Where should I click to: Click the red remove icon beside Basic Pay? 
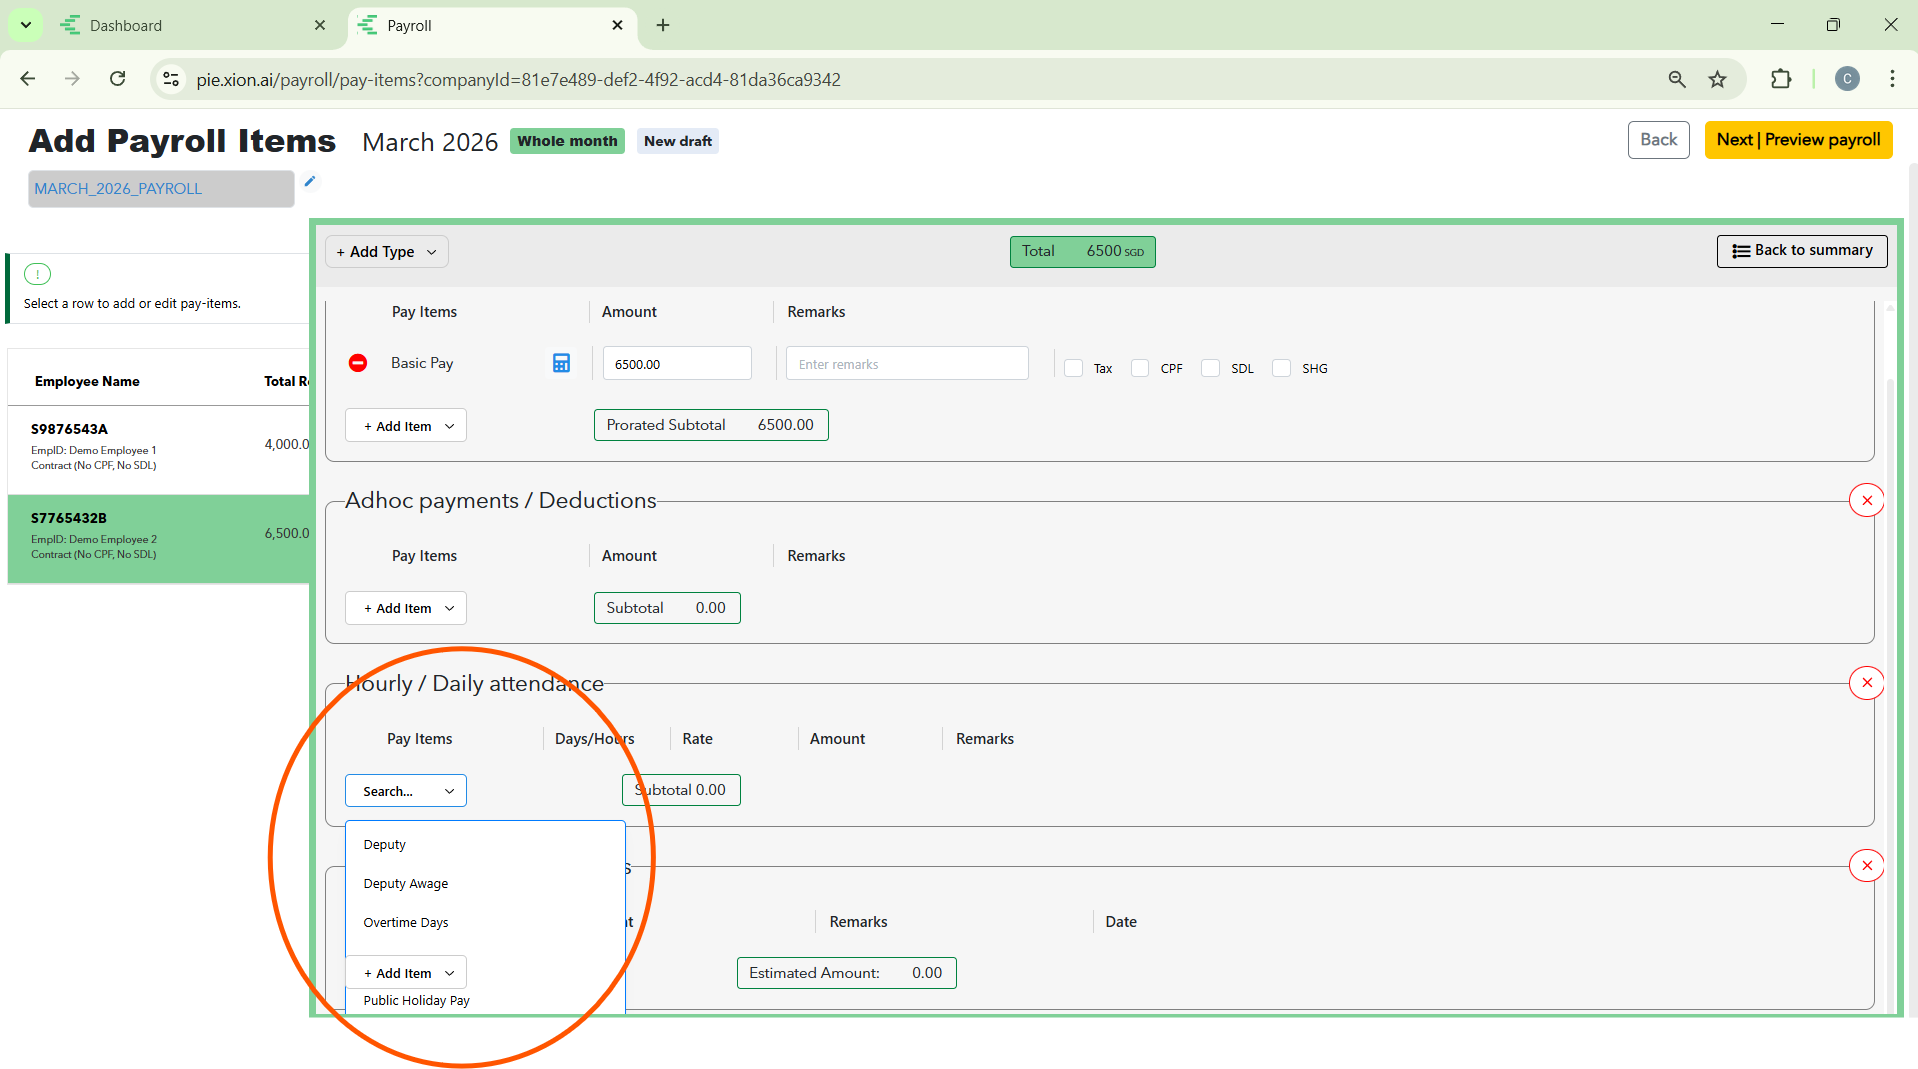[x=358, y=363]
